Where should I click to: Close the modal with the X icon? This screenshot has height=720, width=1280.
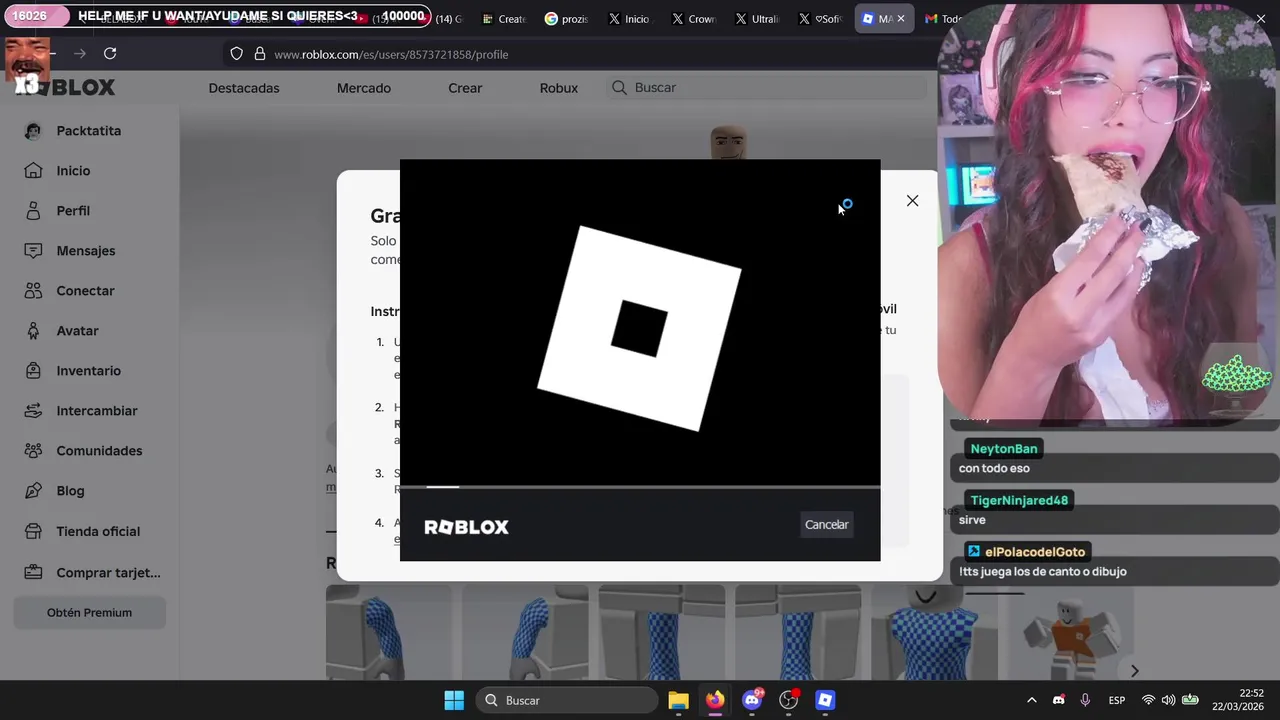coord(912,201)
